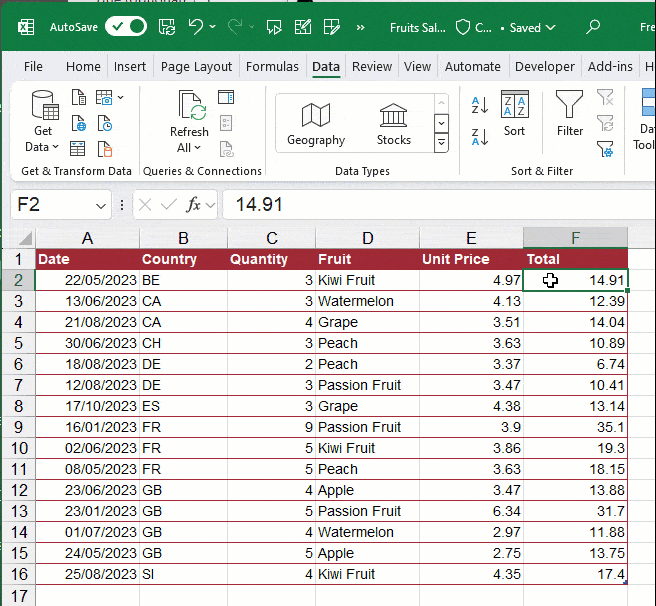656x606 pixels.
Task: Select the Geography data type
Action: 316,124
